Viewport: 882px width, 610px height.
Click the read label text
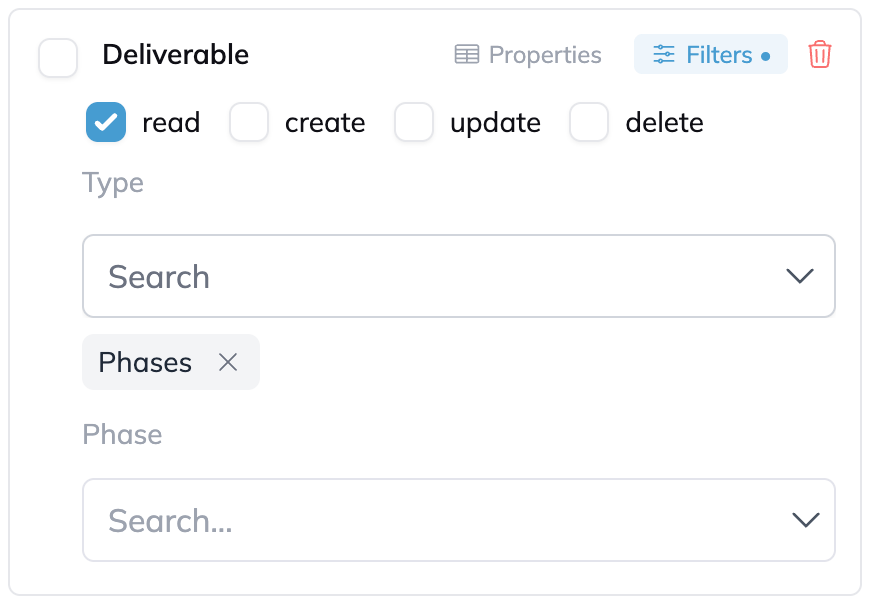coord(171,123)
